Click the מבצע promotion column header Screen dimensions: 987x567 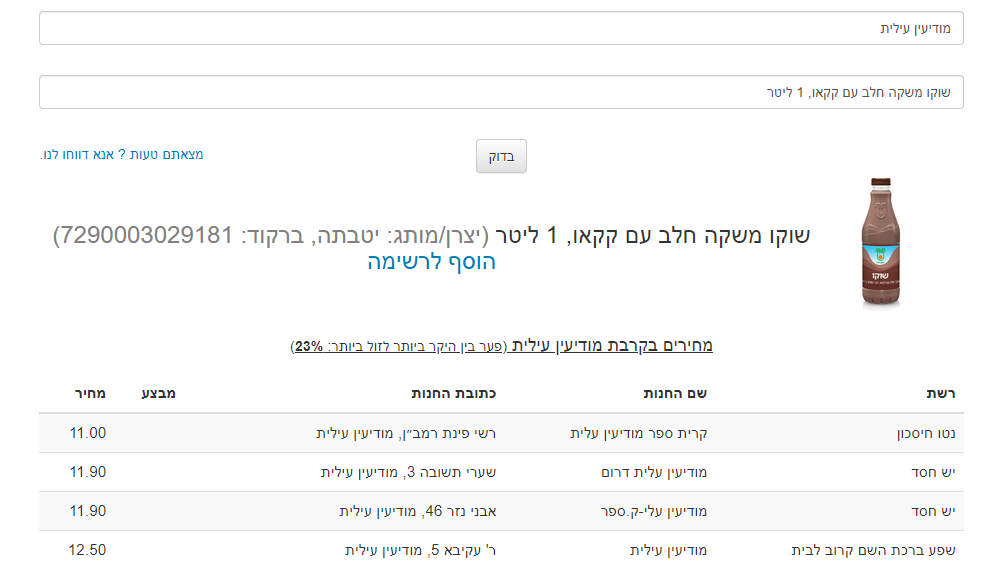[158, 393]
